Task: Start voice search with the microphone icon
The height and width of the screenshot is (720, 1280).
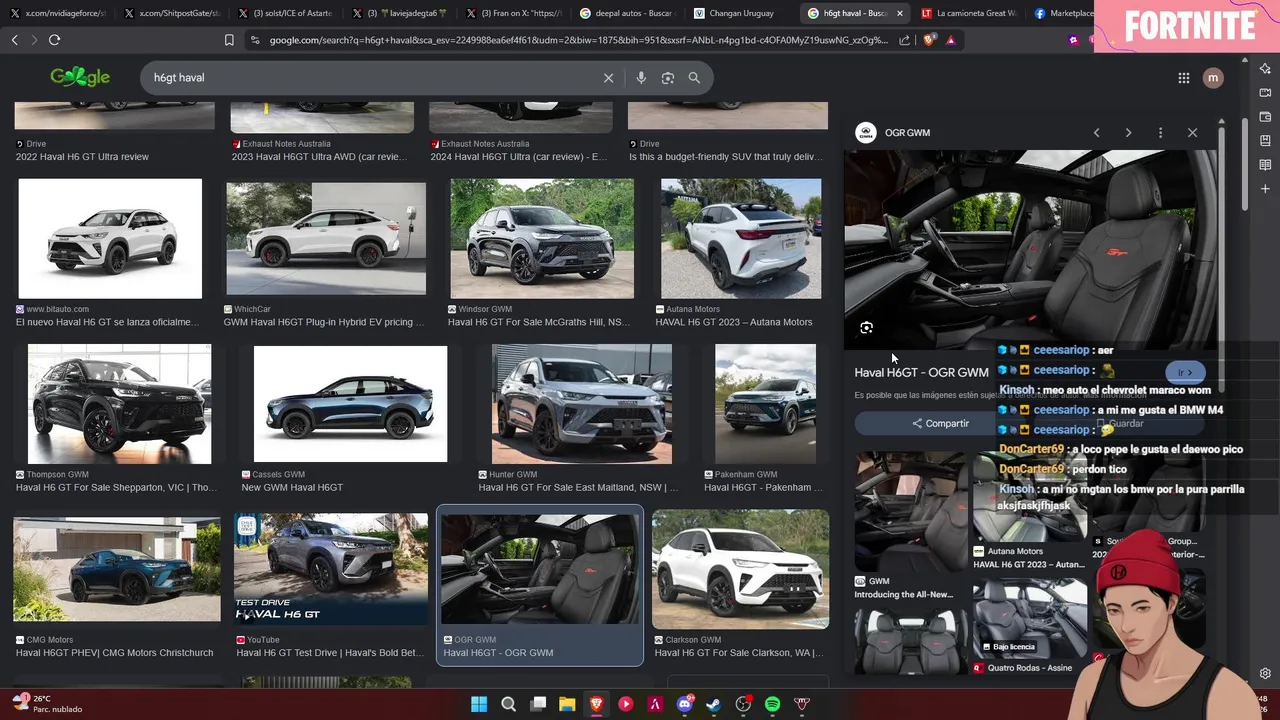Action: click(x=641, y=78)
